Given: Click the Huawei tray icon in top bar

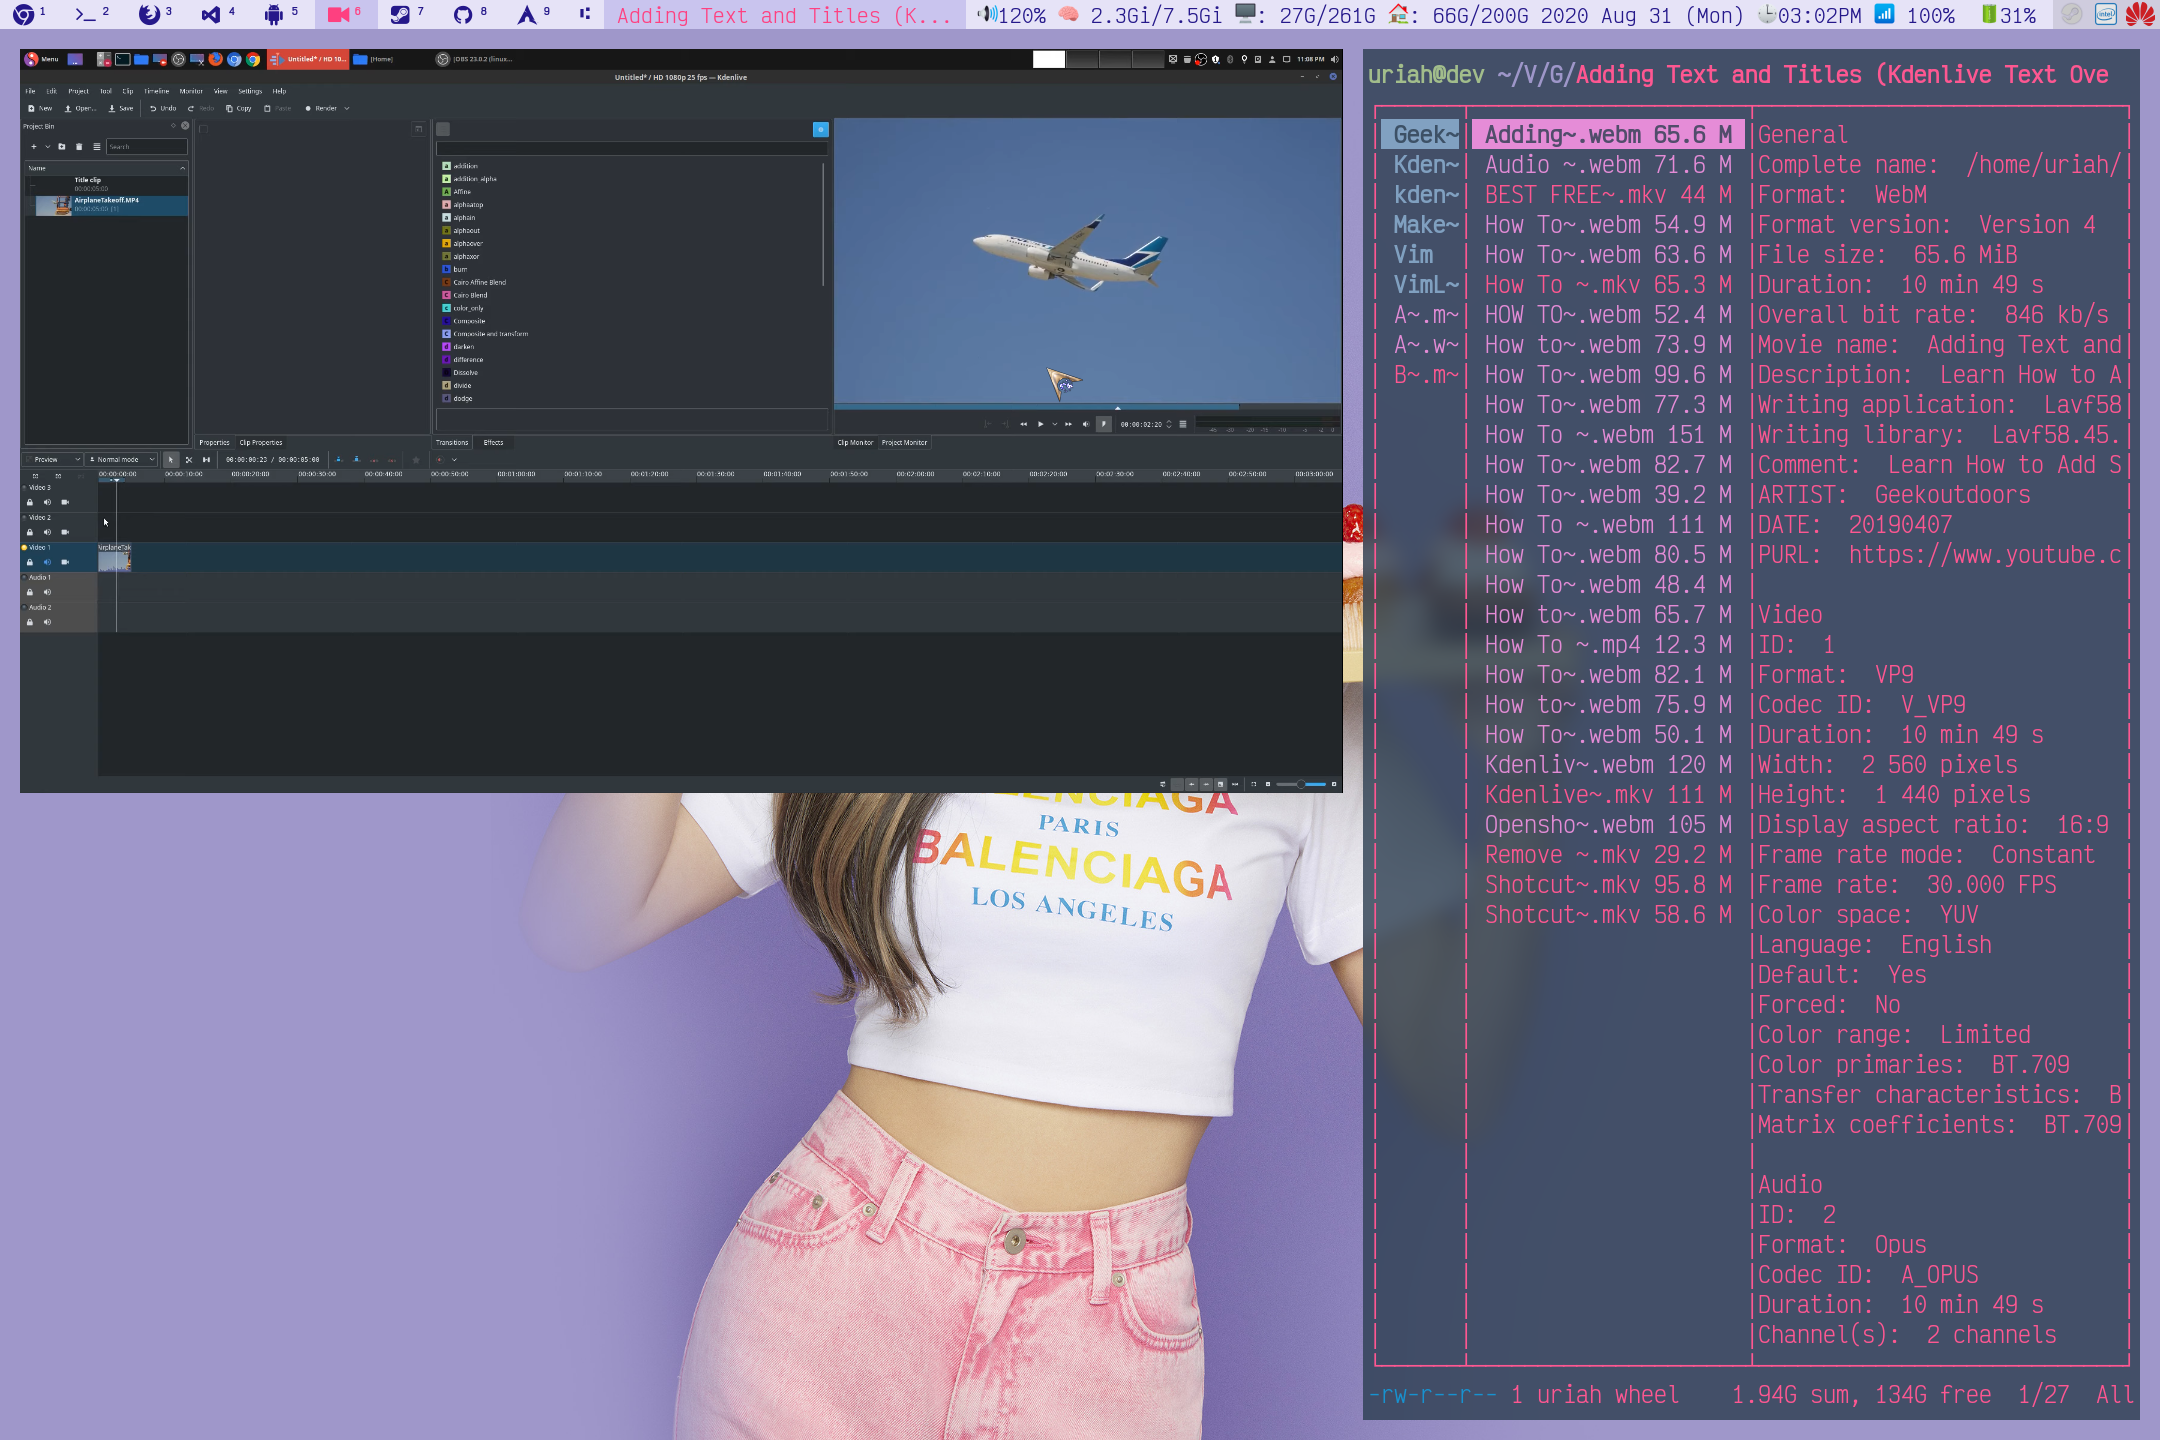Looking at the screenshot, I should (x=2140, y=14).
